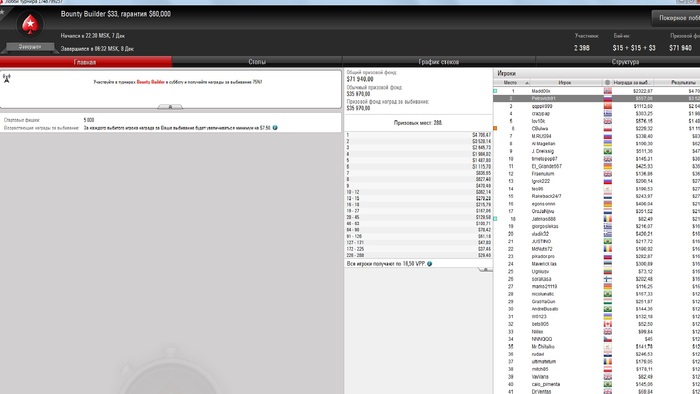The height and width of the screenshot is (394, 700).
Task: Click the Russian flag in Petrovich91 row
Action: (607, 99)
